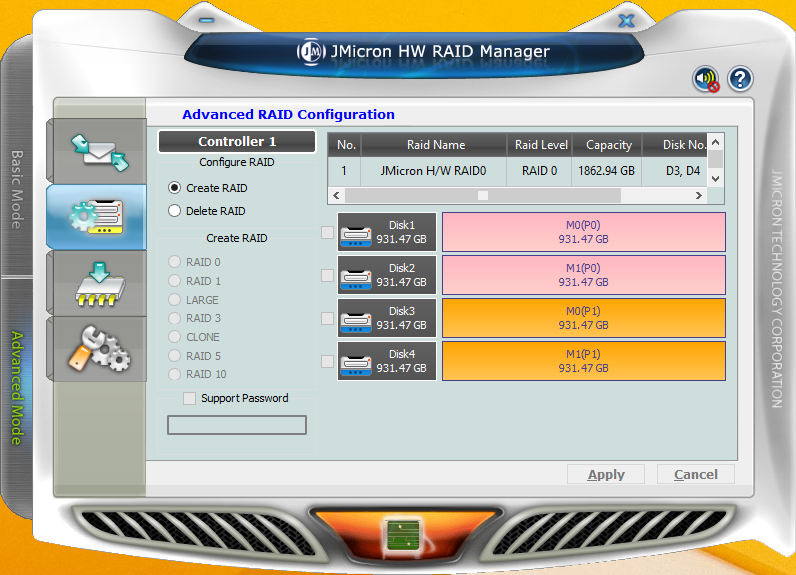This screenshot has height=575, width=796.
Task: Click the Disk No. column header
Action: tap(676, 145)
